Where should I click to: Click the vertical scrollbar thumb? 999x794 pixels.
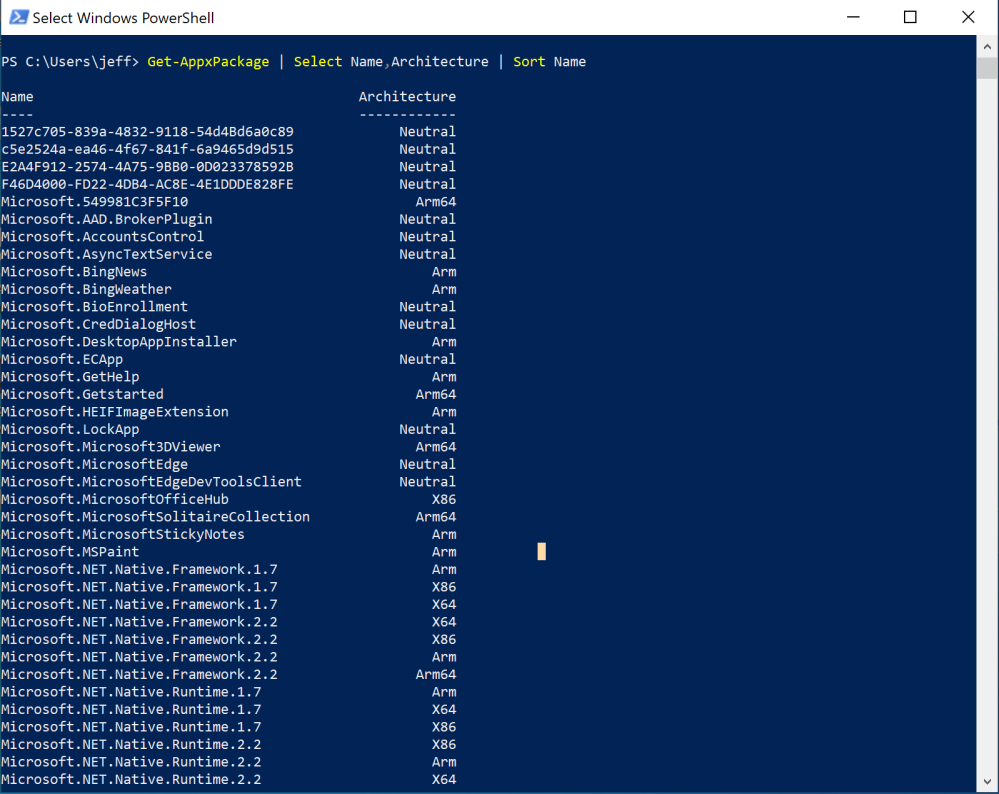point(986,68)
